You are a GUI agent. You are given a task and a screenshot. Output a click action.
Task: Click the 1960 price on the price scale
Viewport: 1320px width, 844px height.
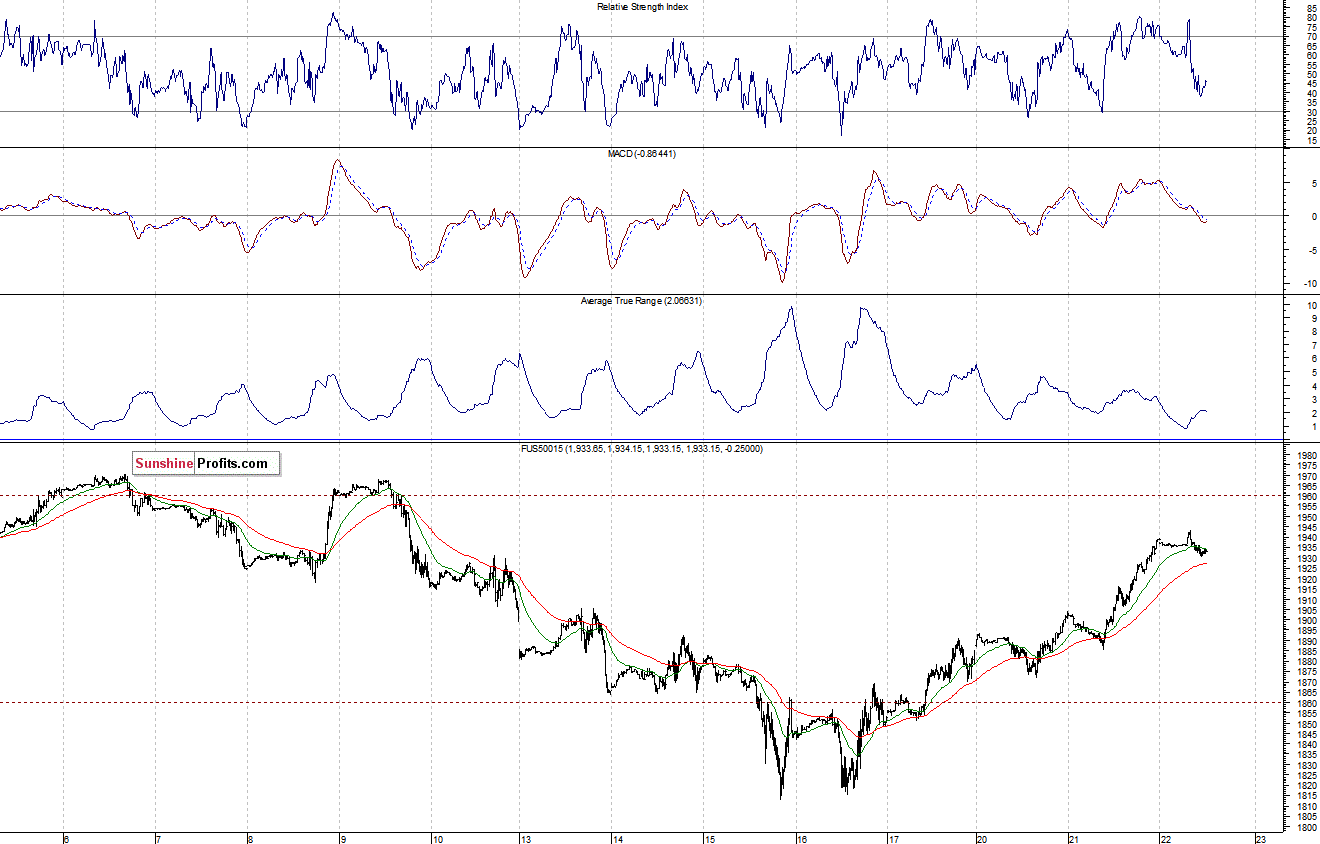1305,496
